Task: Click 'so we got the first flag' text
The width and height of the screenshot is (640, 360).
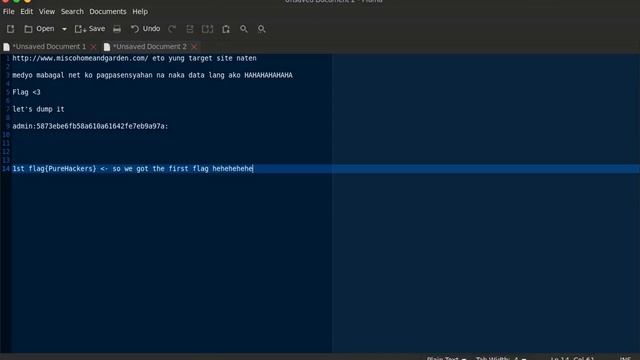Action: point(160,169)
